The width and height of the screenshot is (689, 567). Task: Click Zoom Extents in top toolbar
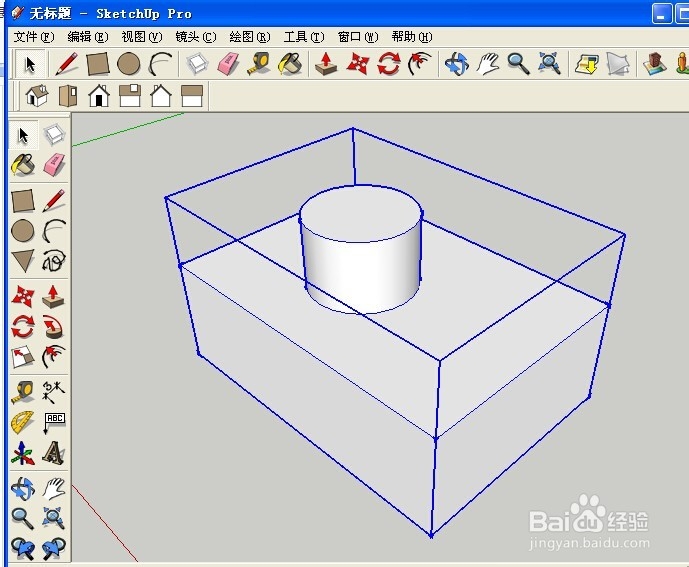tap(549, 64)
